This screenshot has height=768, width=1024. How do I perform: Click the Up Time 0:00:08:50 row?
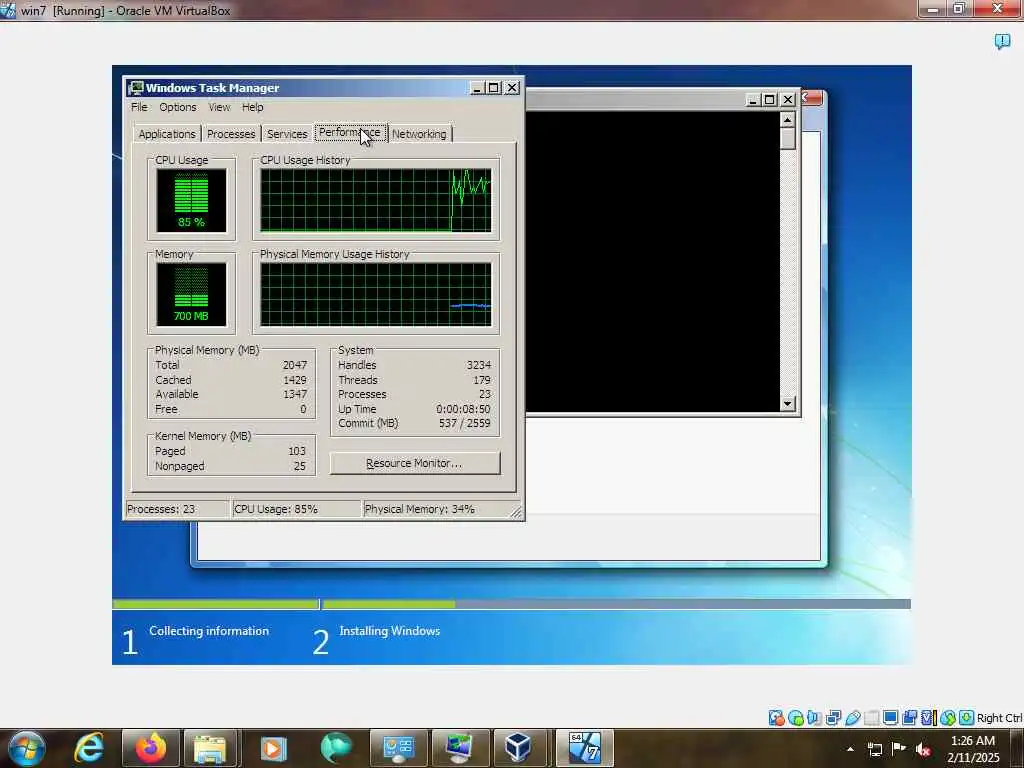(415, 409)
